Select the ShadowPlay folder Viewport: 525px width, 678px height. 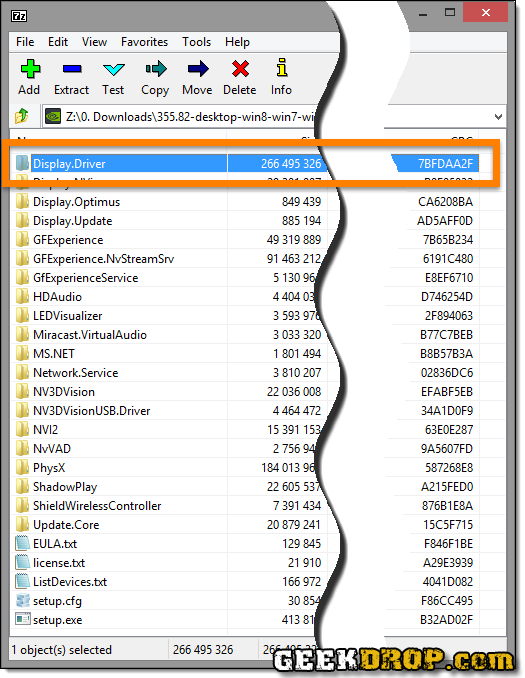point(65,487)
